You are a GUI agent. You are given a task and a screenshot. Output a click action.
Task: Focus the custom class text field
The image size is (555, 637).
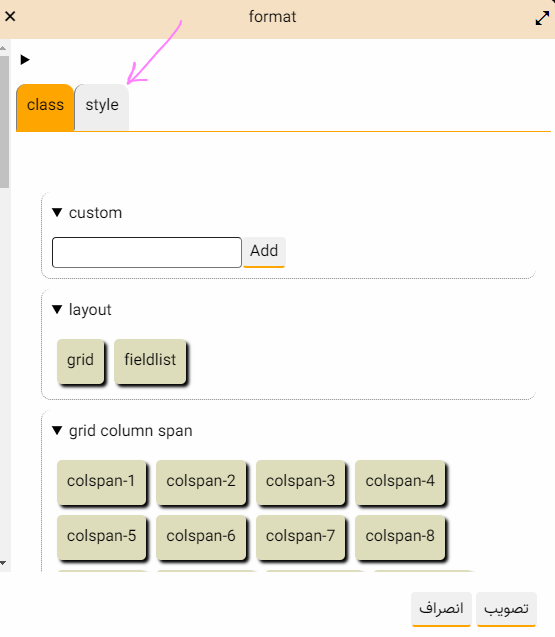point(147,252)
